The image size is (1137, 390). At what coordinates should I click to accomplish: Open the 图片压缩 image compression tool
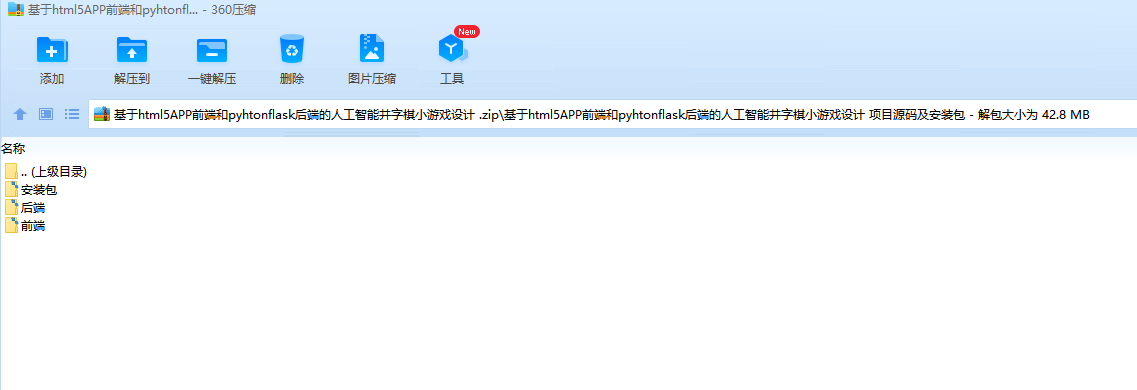pyautogui.click(x=372, y=49)
